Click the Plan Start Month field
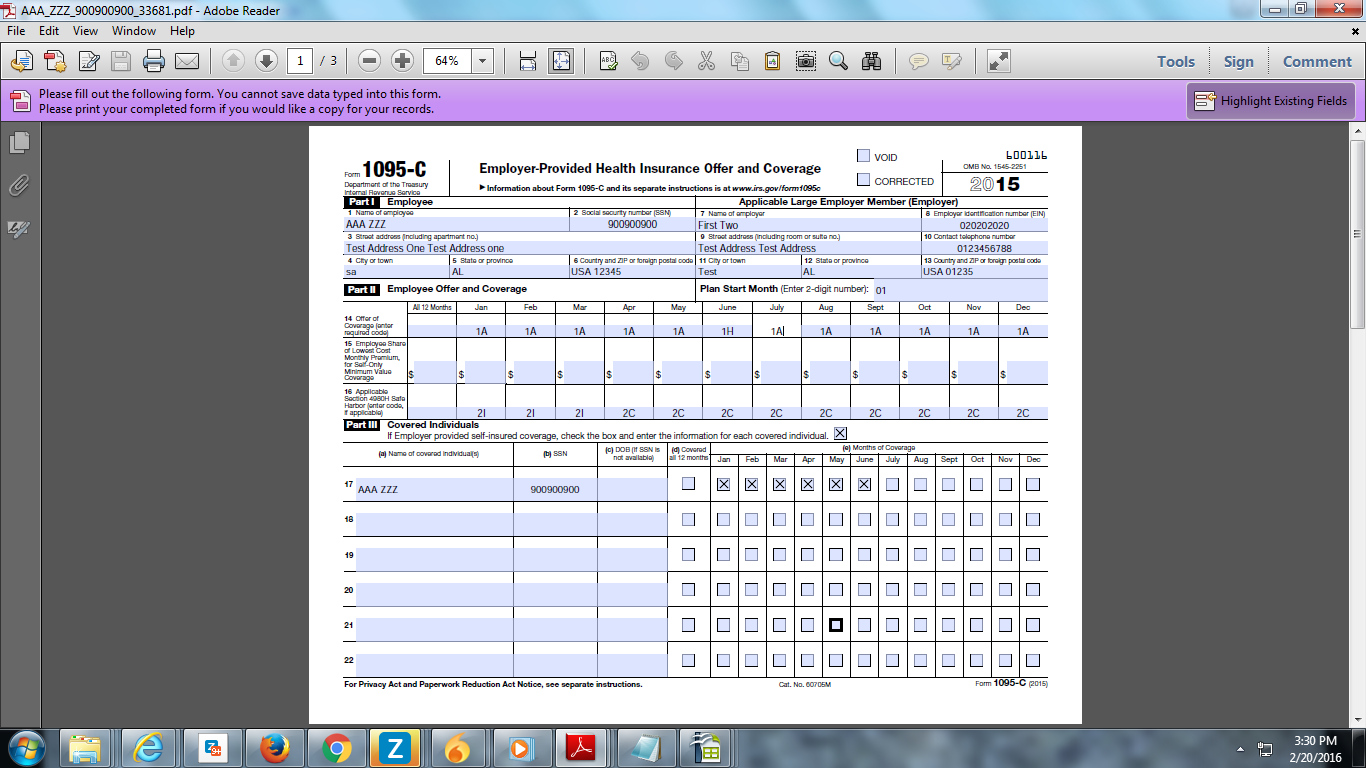Image resolution: width=1366 pixels, height=768 pixels. (x=960, y=290)
